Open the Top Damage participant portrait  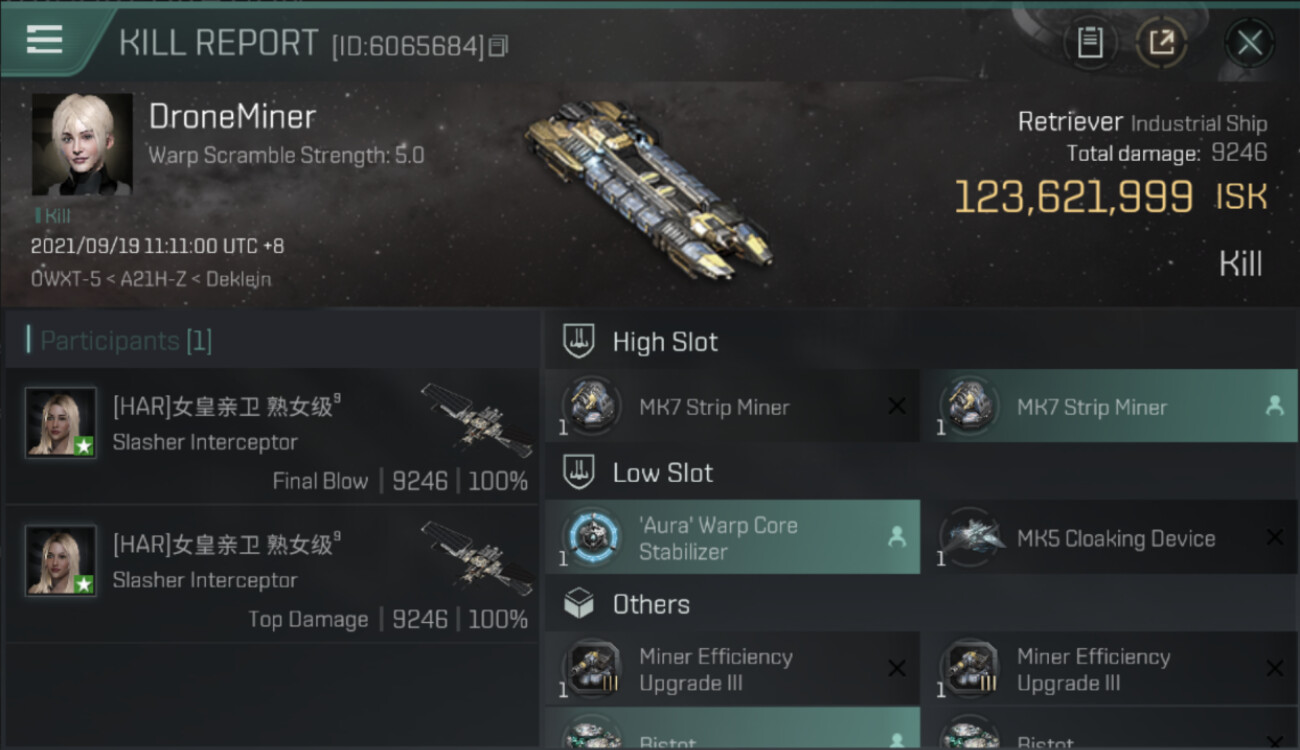point(61,560)
